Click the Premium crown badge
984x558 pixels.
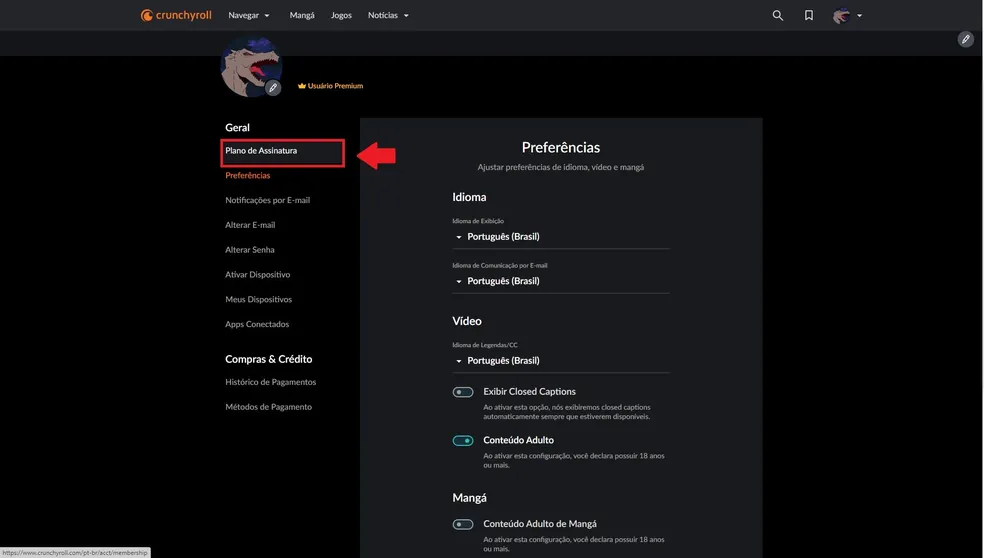[x=301, y=86]
